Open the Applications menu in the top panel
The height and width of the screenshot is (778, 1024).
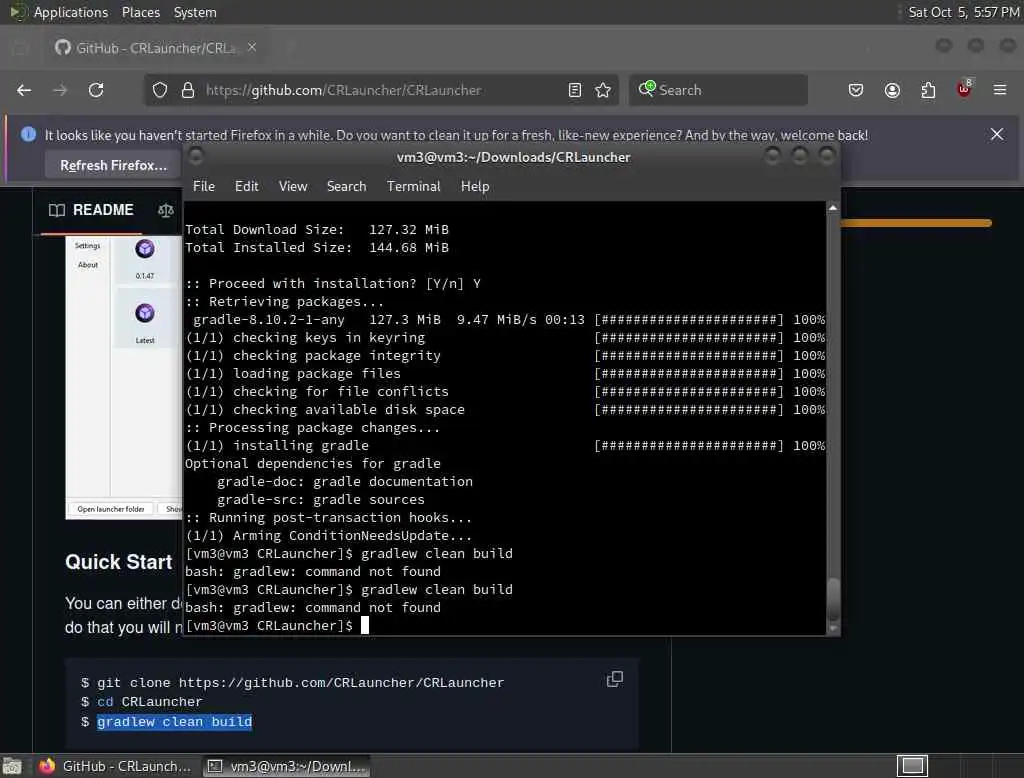point(71,12)
